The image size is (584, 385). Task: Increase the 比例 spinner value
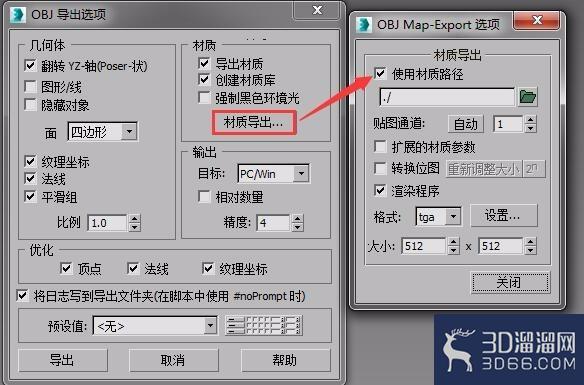click(x=134, y=219)
